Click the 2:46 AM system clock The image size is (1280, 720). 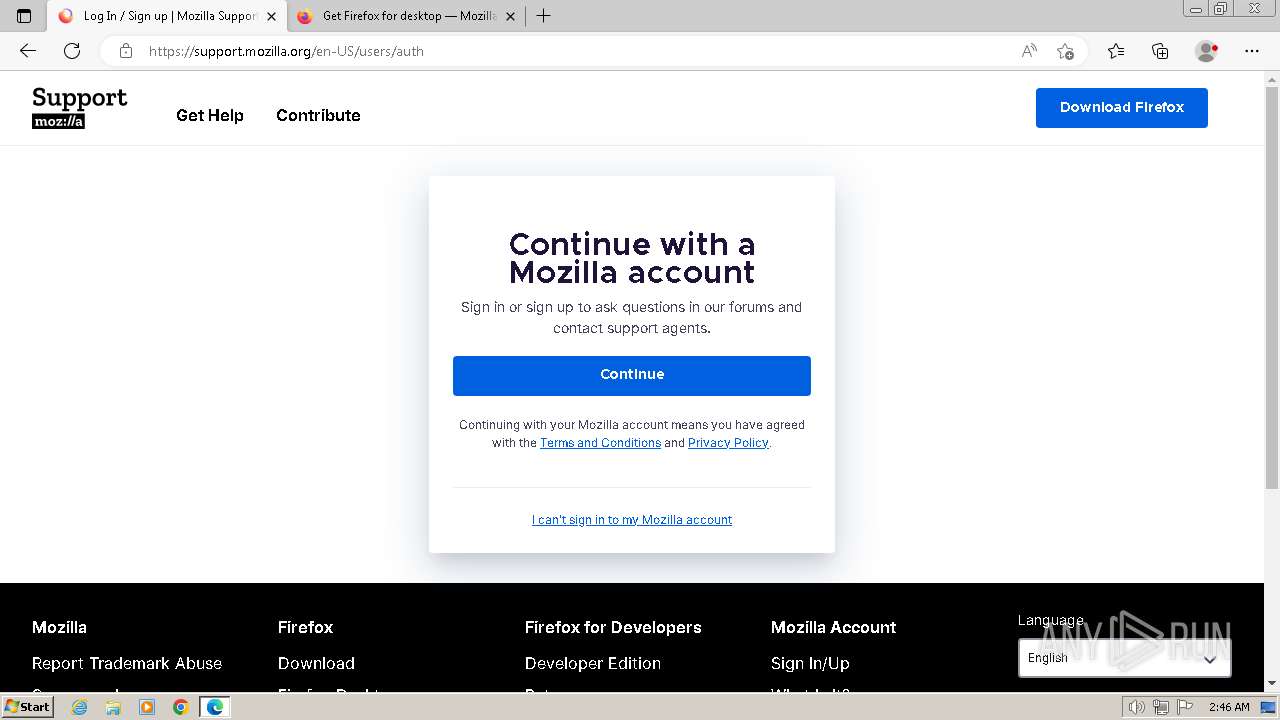coord(1229,707)
